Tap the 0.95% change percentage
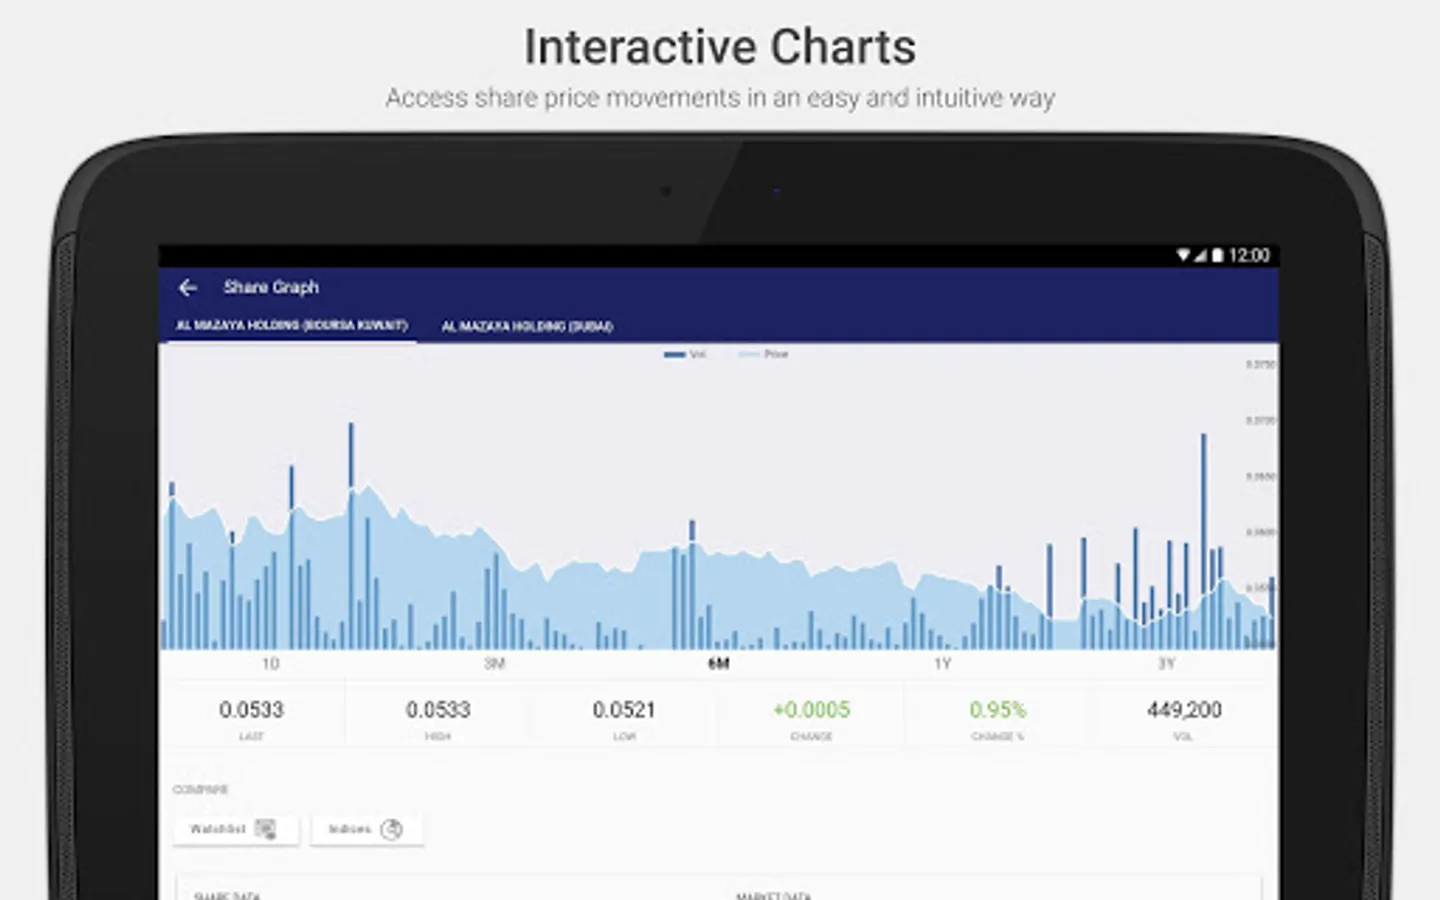This screenshot has width=1440, height=900. [x=998, y=710]
